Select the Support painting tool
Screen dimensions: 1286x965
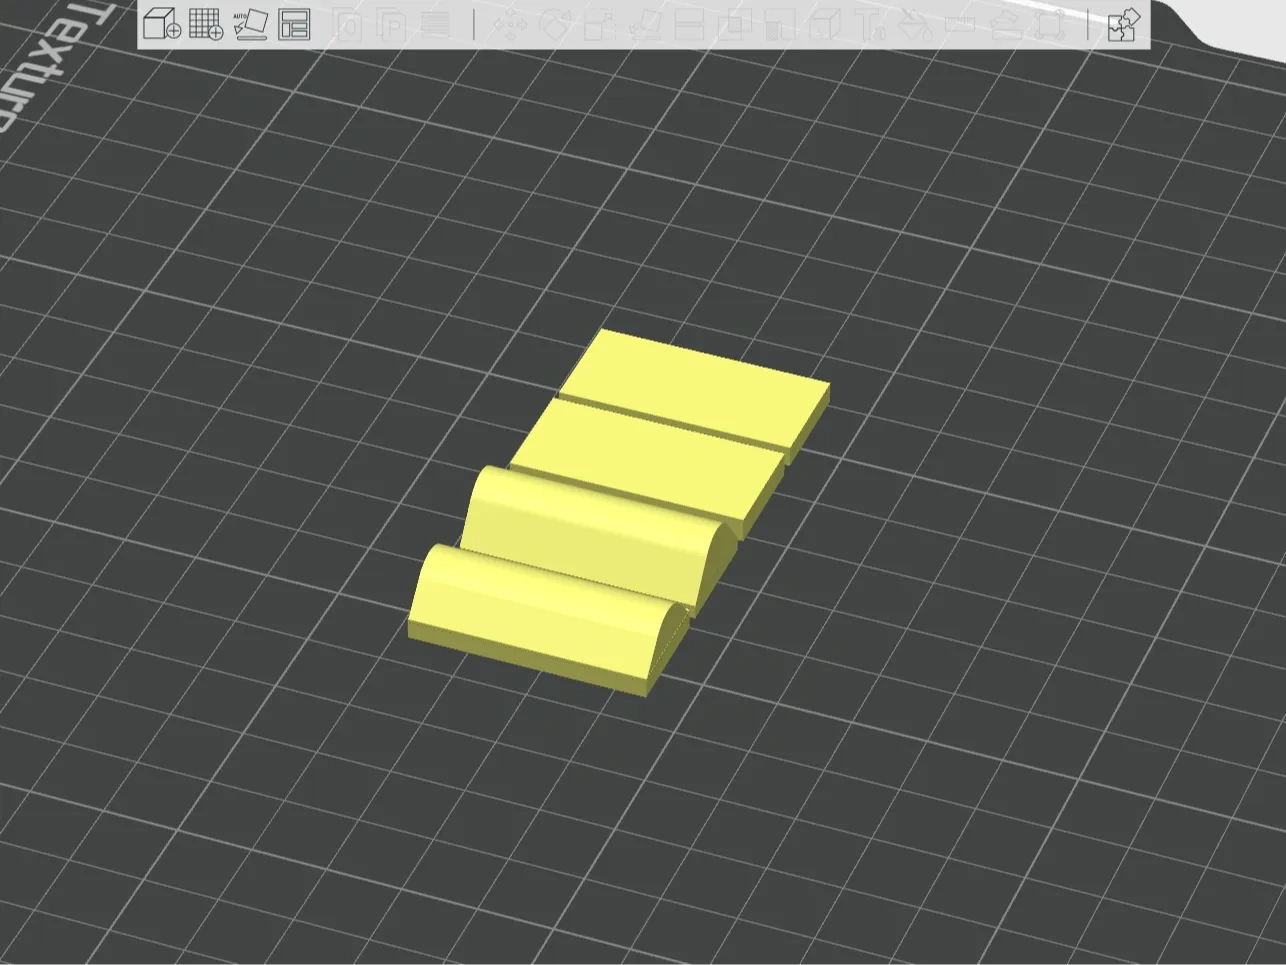tap(779, 24)
